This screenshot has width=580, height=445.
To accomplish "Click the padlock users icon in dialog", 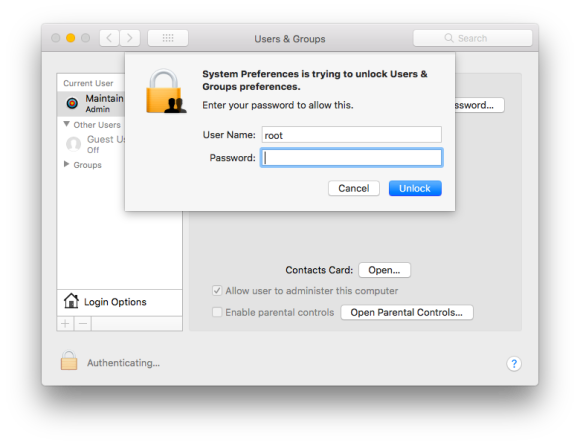I will pos(165,91).
